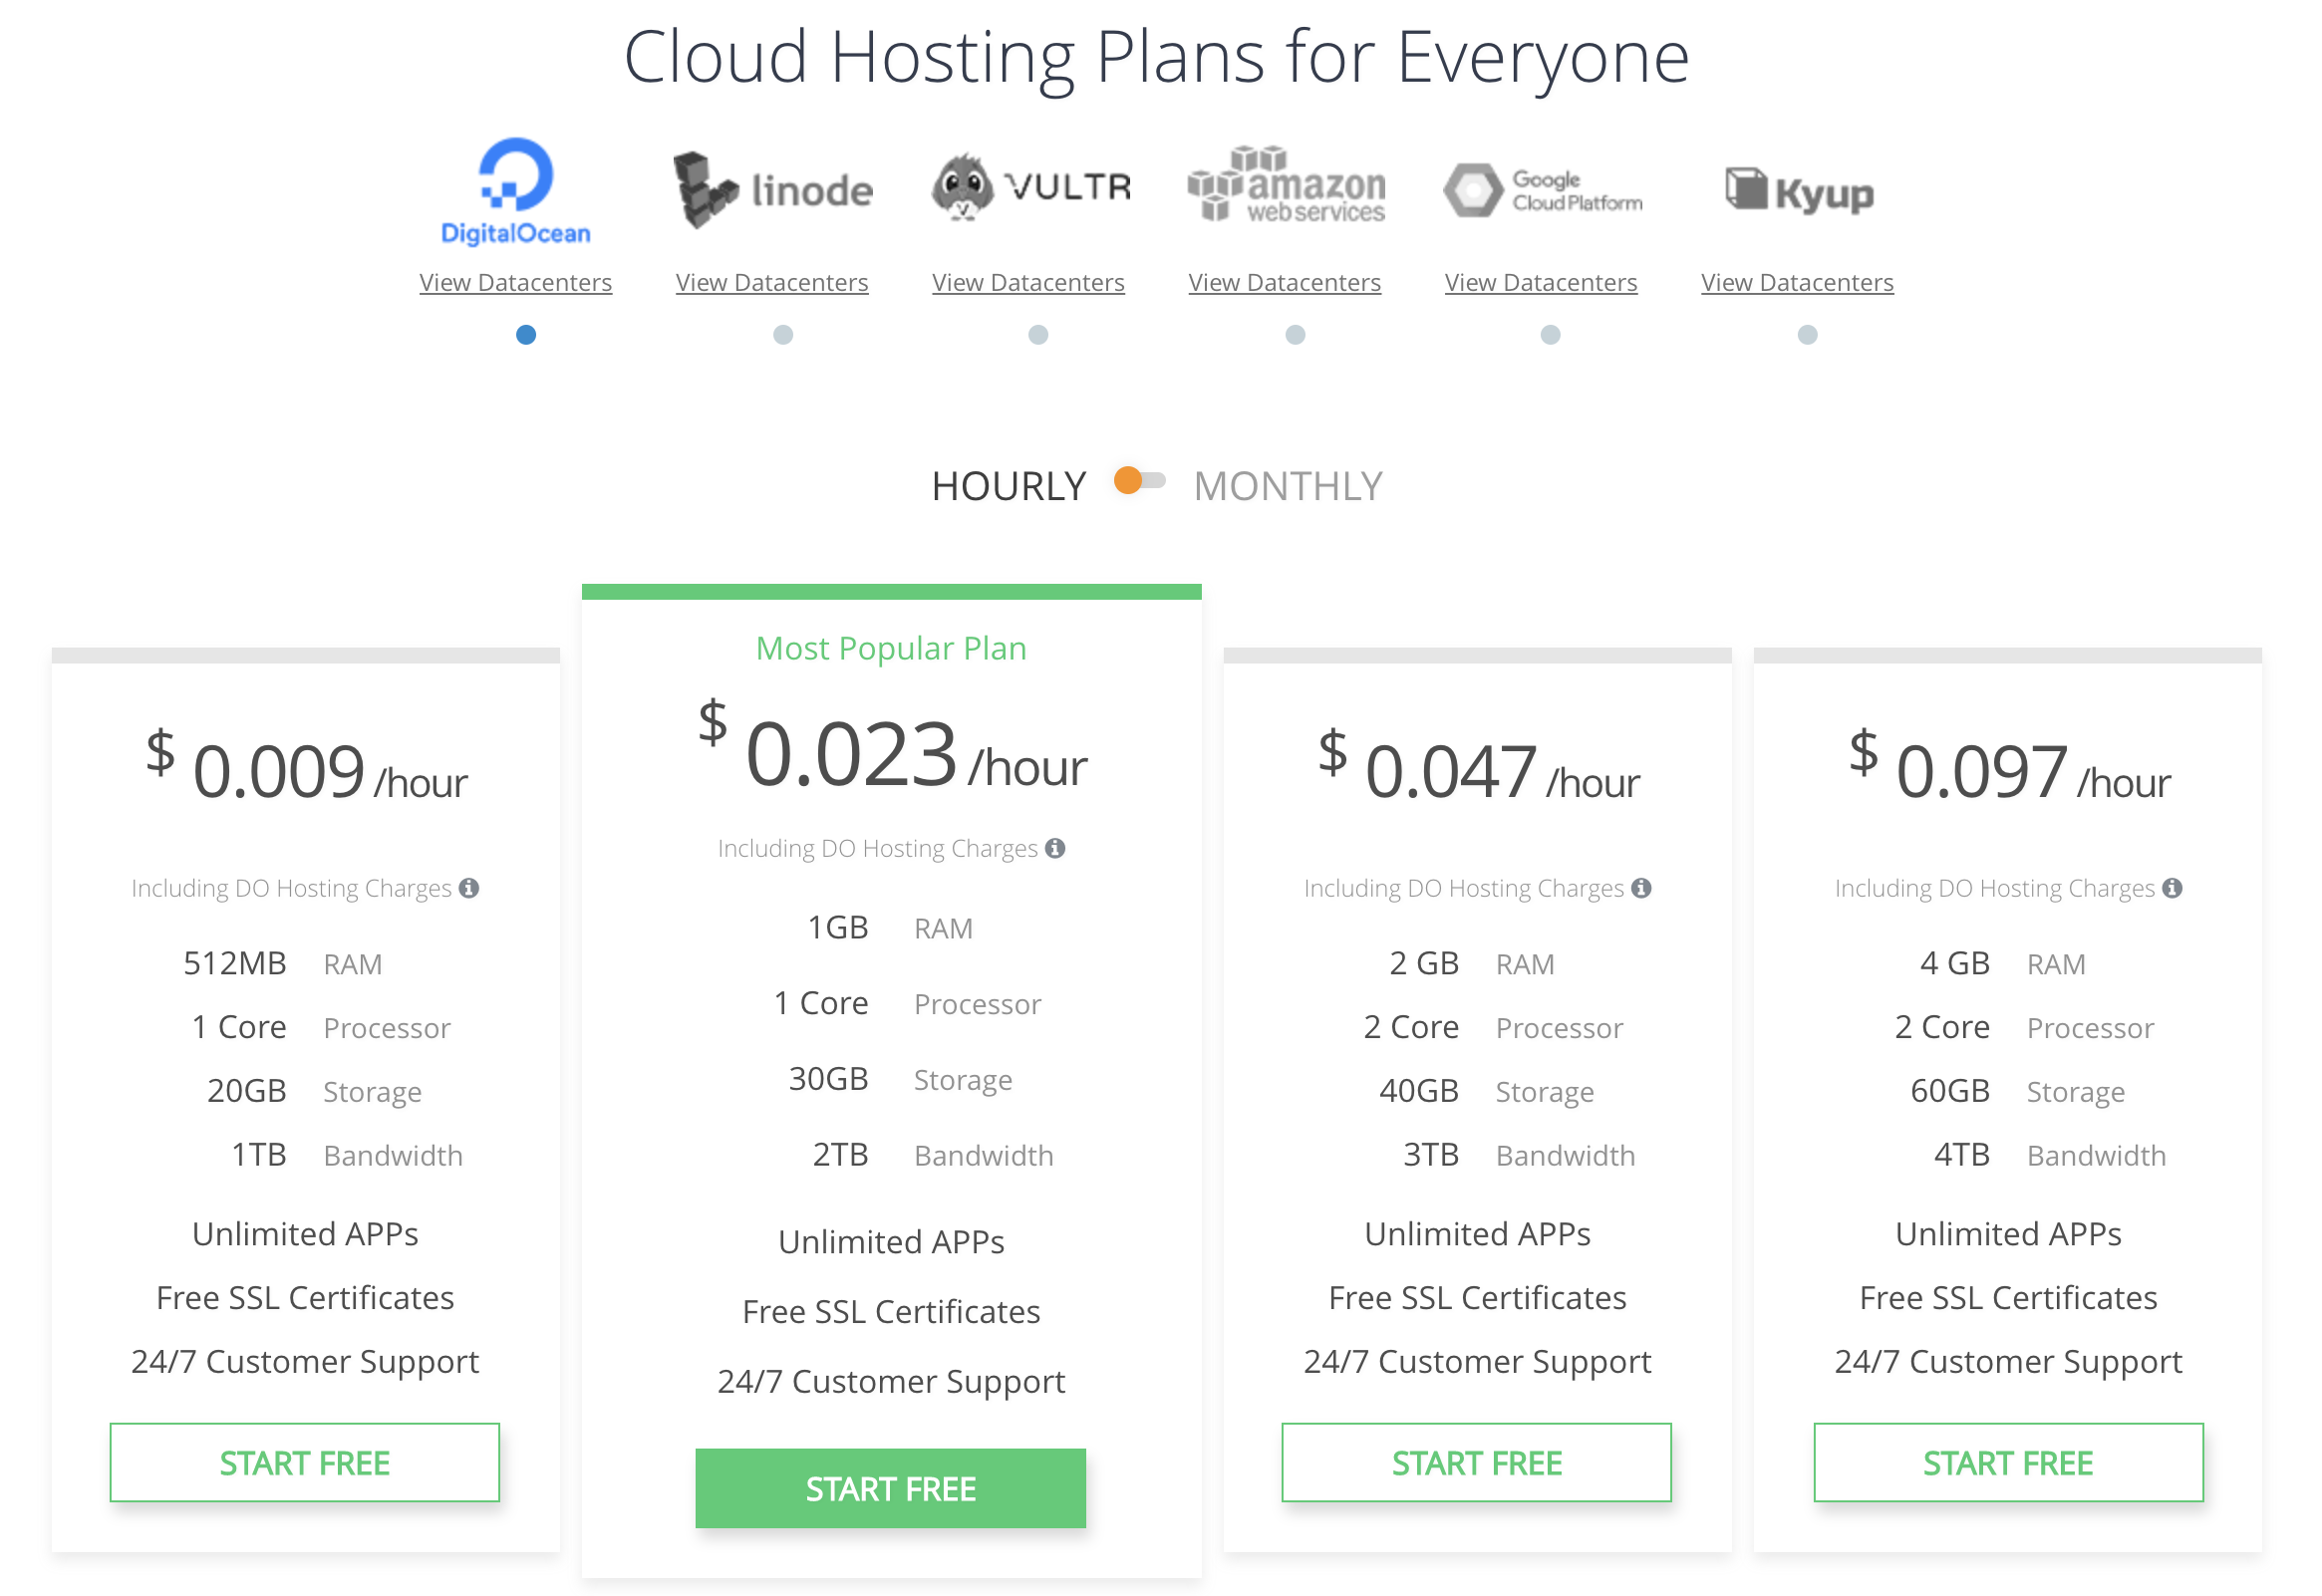
Task: Open View Datacenters link under Vultr
Action: click(x=1030, y=283)
